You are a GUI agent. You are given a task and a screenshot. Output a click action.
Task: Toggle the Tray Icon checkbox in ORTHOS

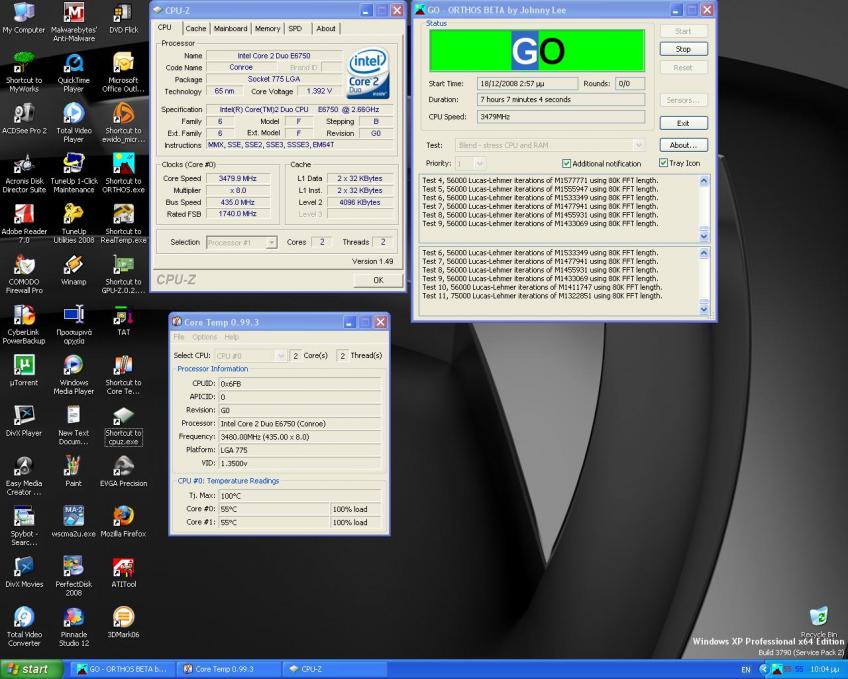663,163
